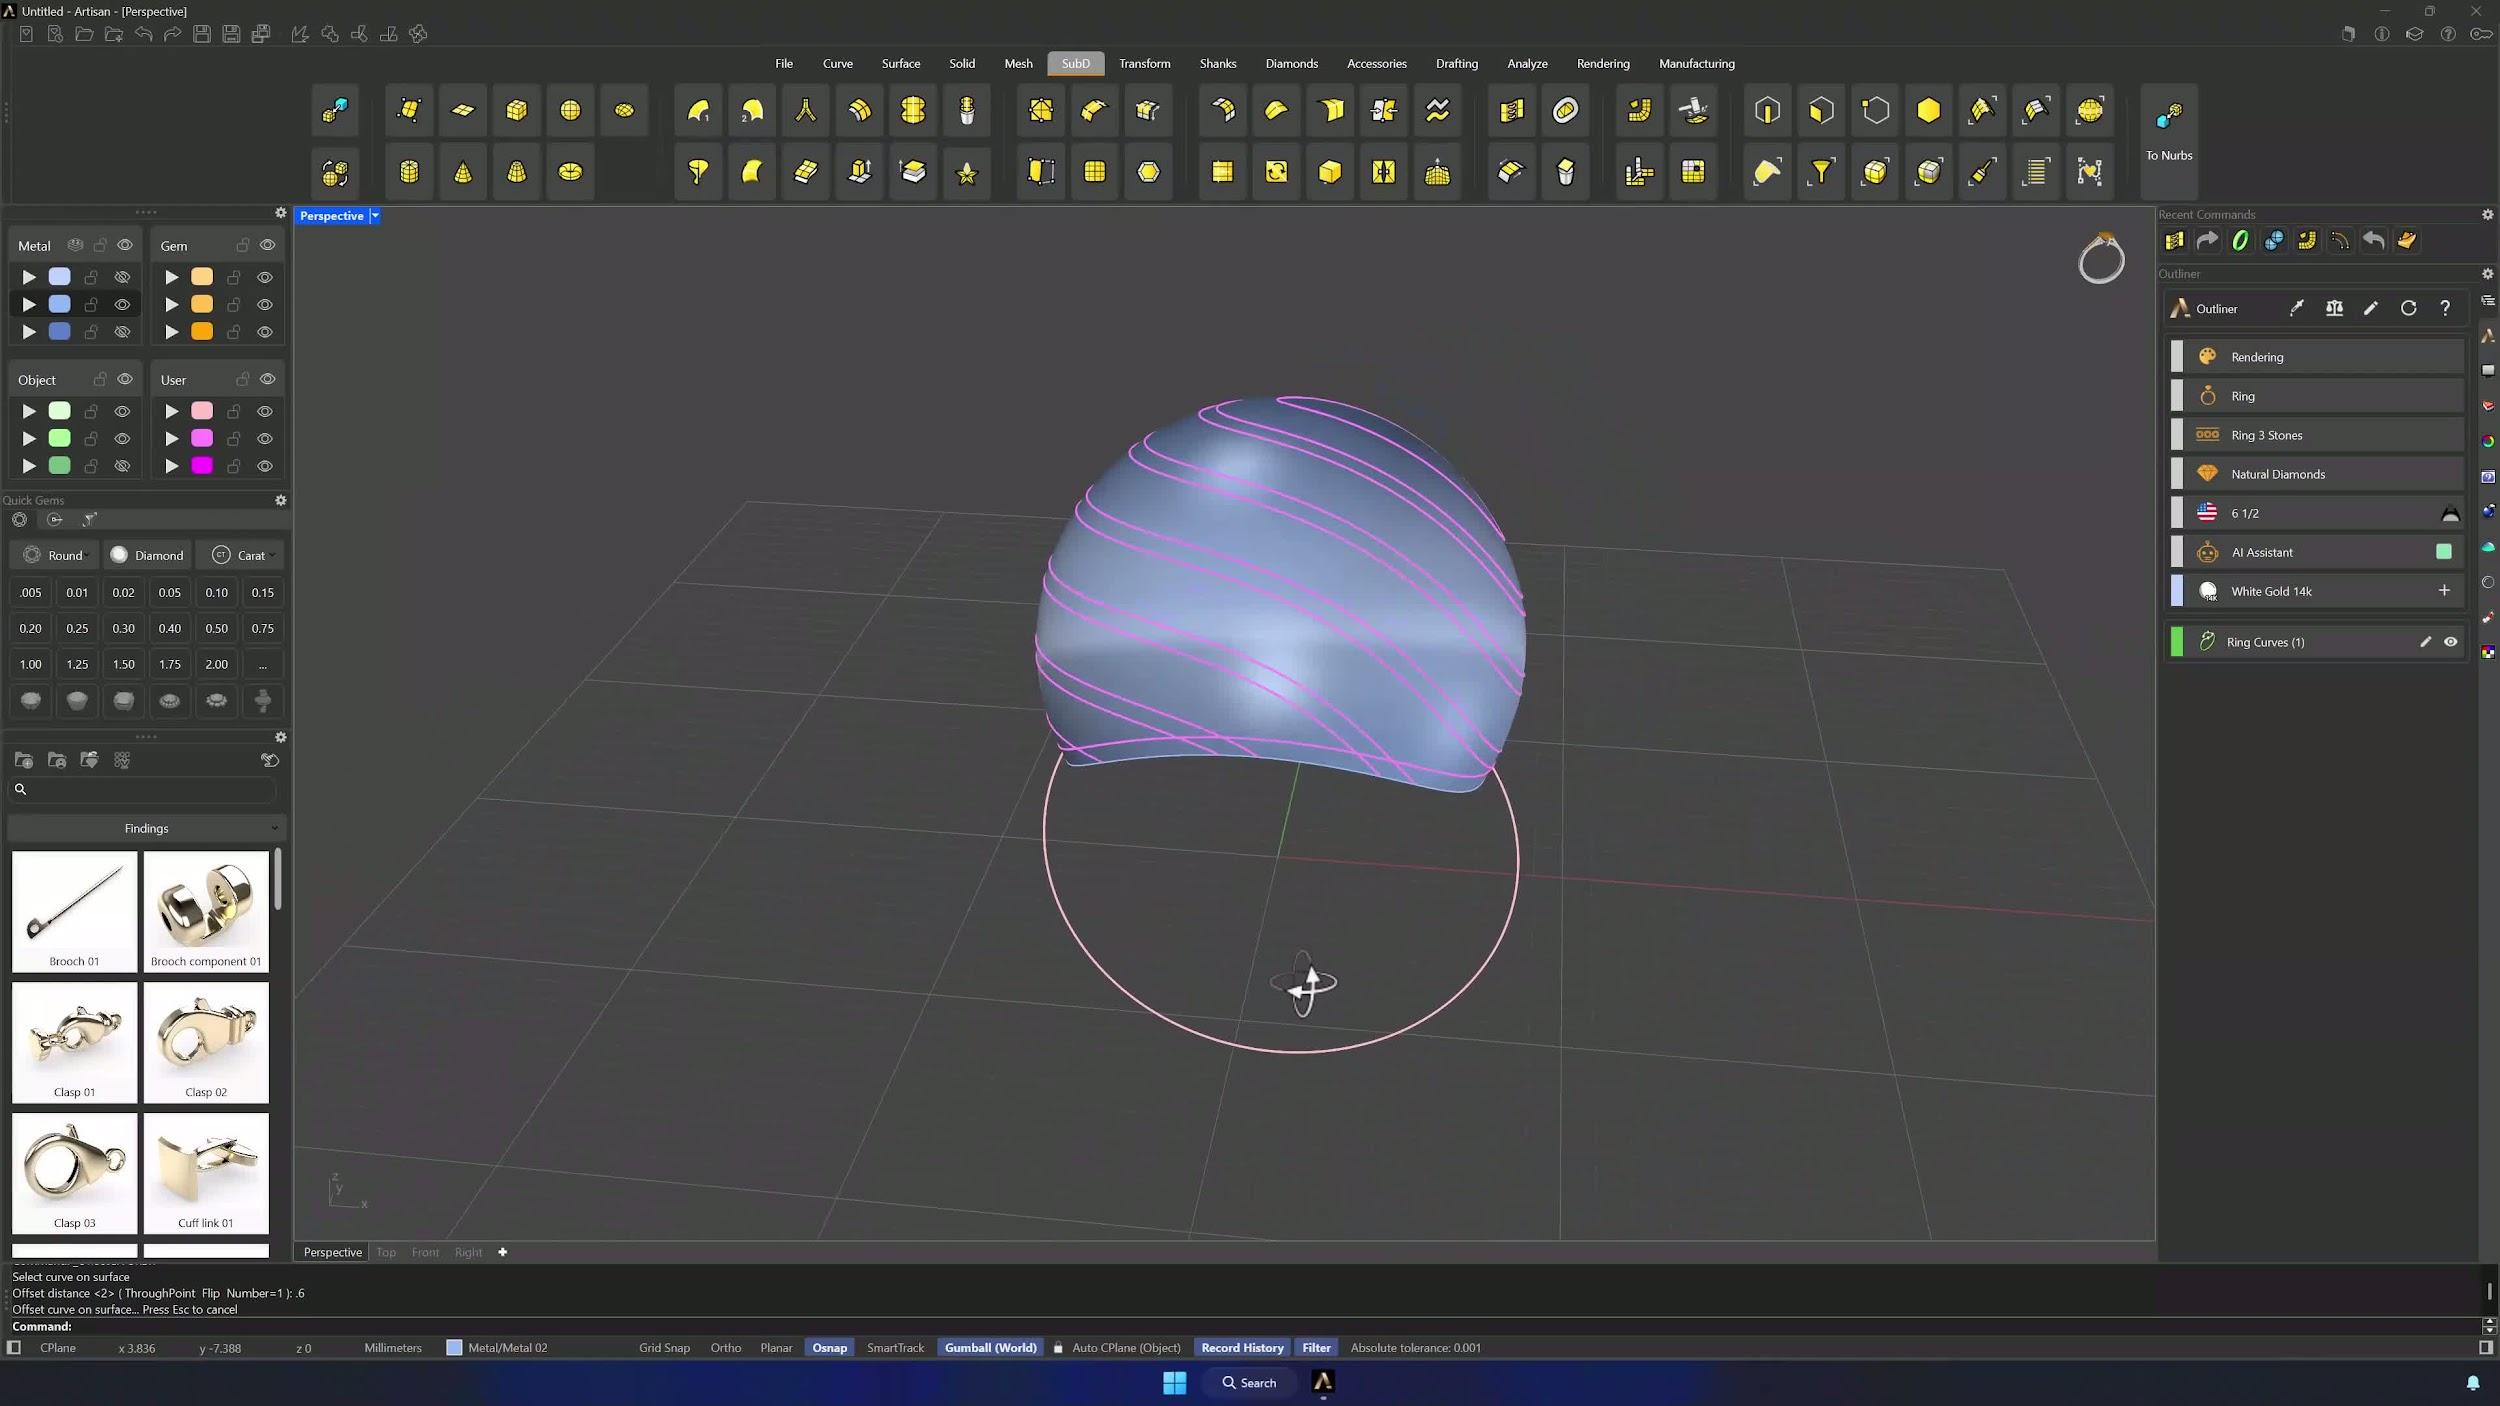Click the magenta User layer color swatch
The image size is (2500, 1406).
(202, 466)
